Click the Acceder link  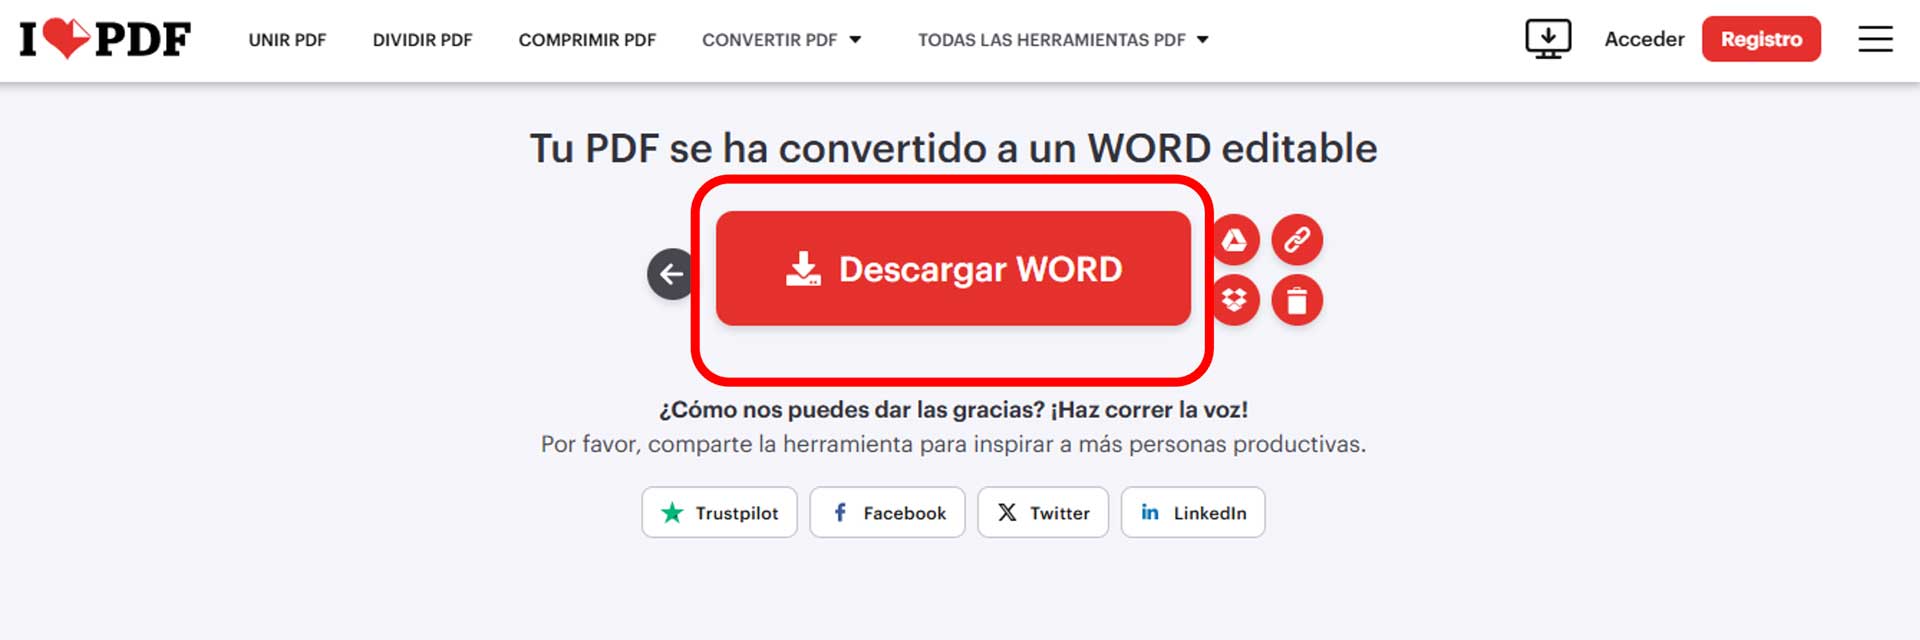(1644, 39)
